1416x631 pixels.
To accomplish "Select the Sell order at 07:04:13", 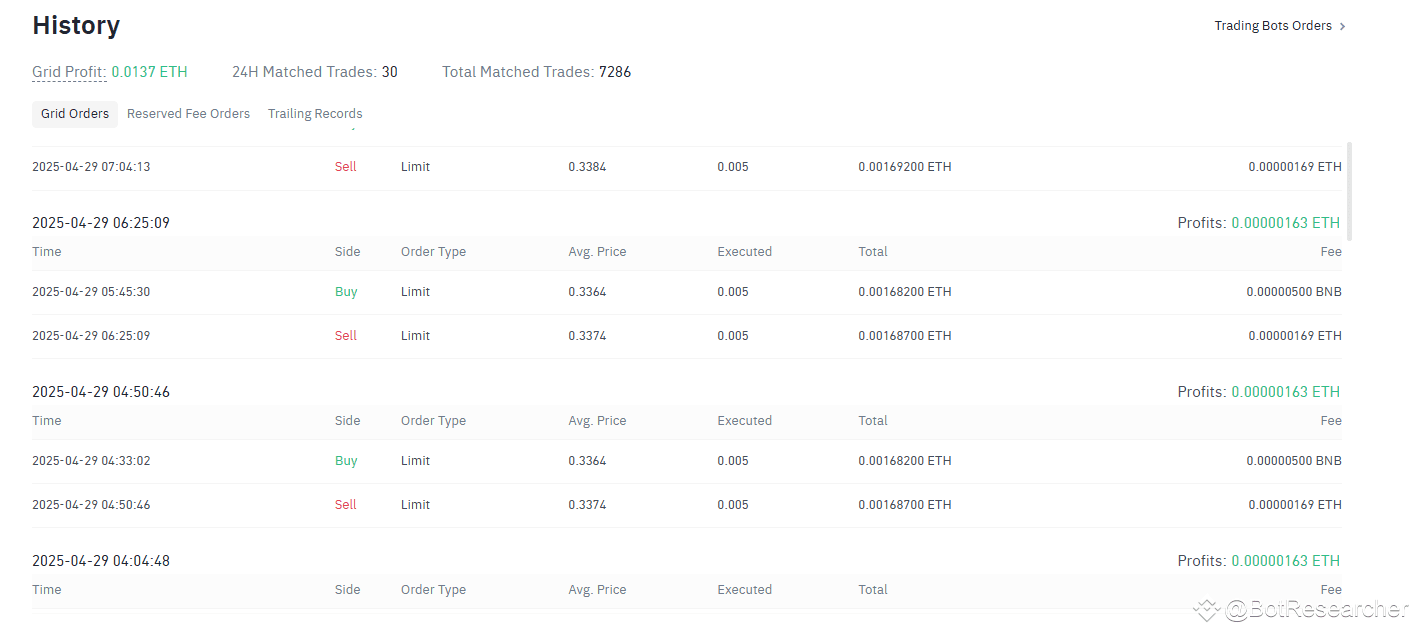I will (345, 167).
